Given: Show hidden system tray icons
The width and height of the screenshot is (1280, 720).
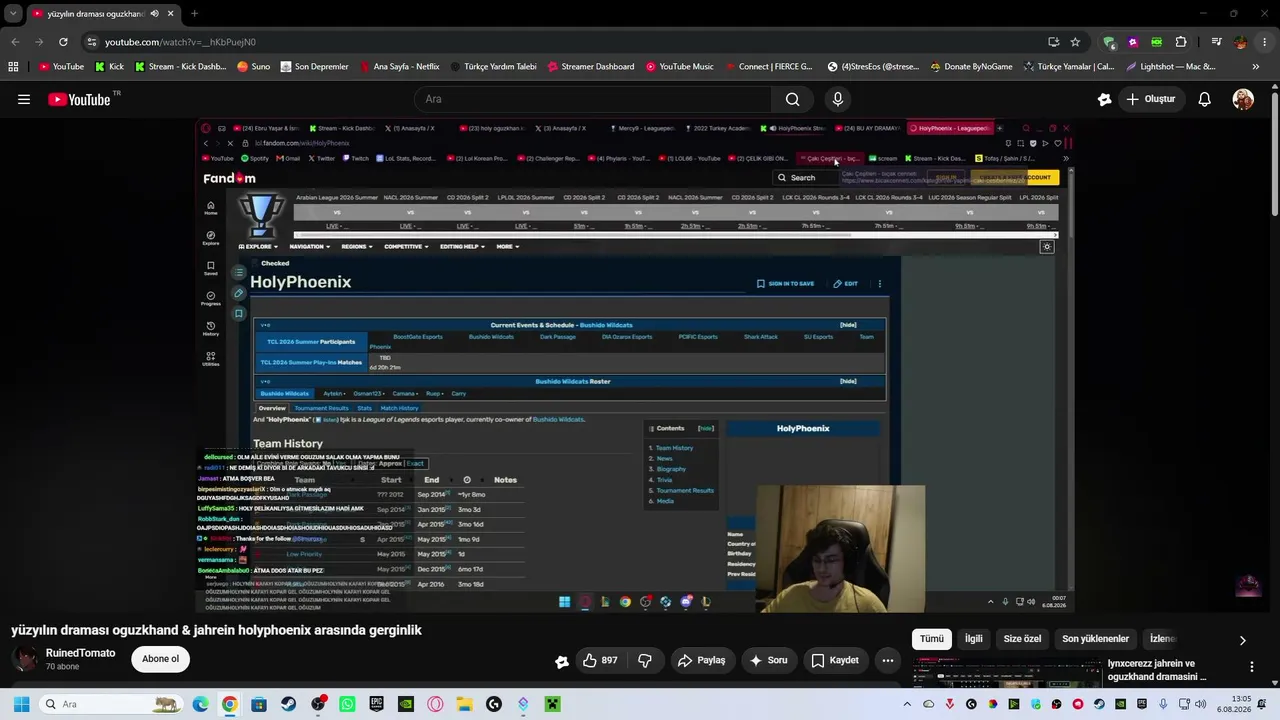Looking at the screenshot, I should tap(907, 704).
